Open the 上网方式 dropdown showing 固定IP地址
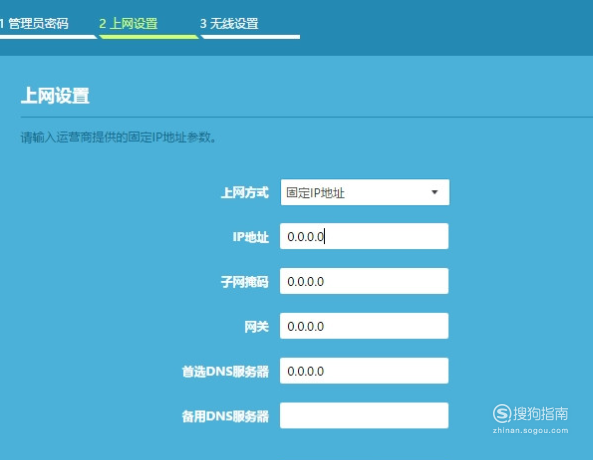This screenshot has width=593, height=460. coord(365,192)
